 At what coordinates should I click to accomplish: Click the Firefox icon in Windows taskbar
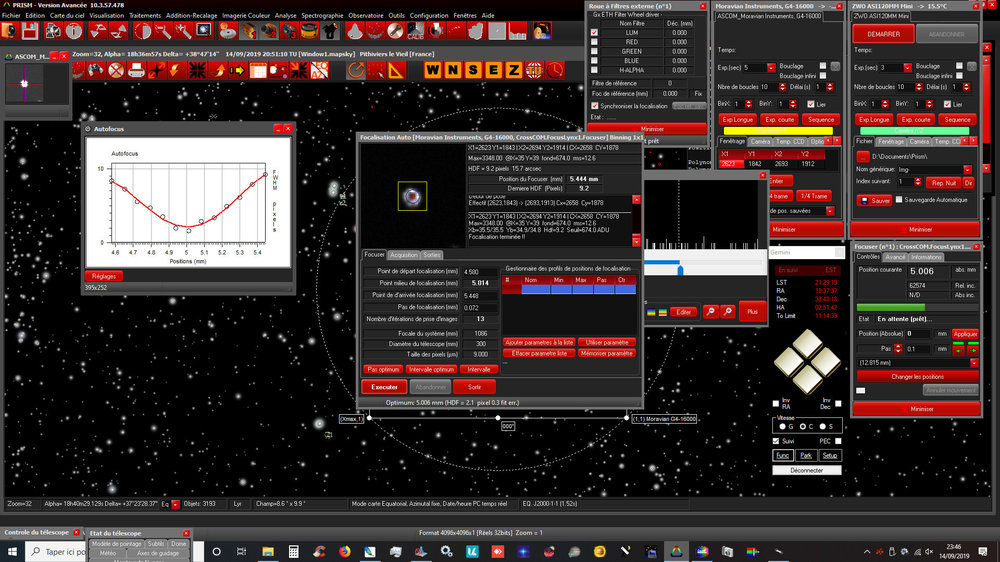(344, 551)
